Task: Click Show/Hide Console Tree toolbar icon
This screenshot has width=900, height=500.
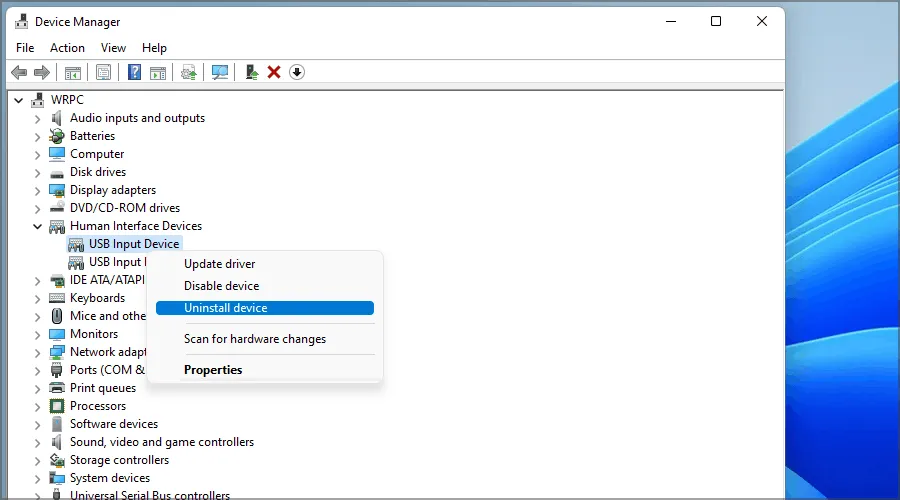Action: point(72,72)
